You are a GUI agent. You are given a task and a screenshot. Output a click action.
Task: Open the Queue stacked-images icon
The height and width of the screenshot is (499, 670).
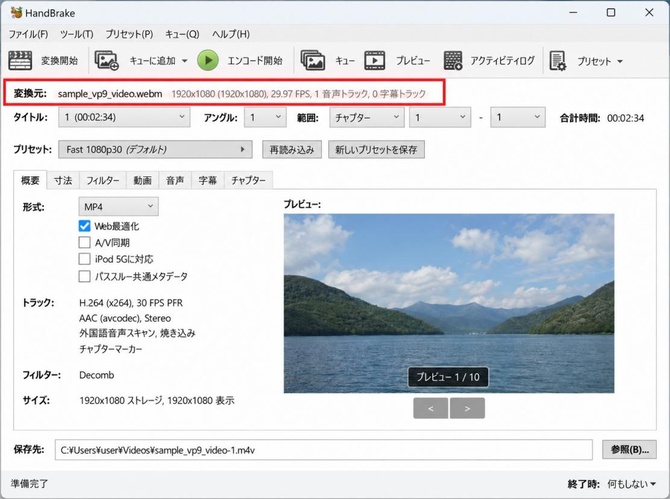point(313,60)
